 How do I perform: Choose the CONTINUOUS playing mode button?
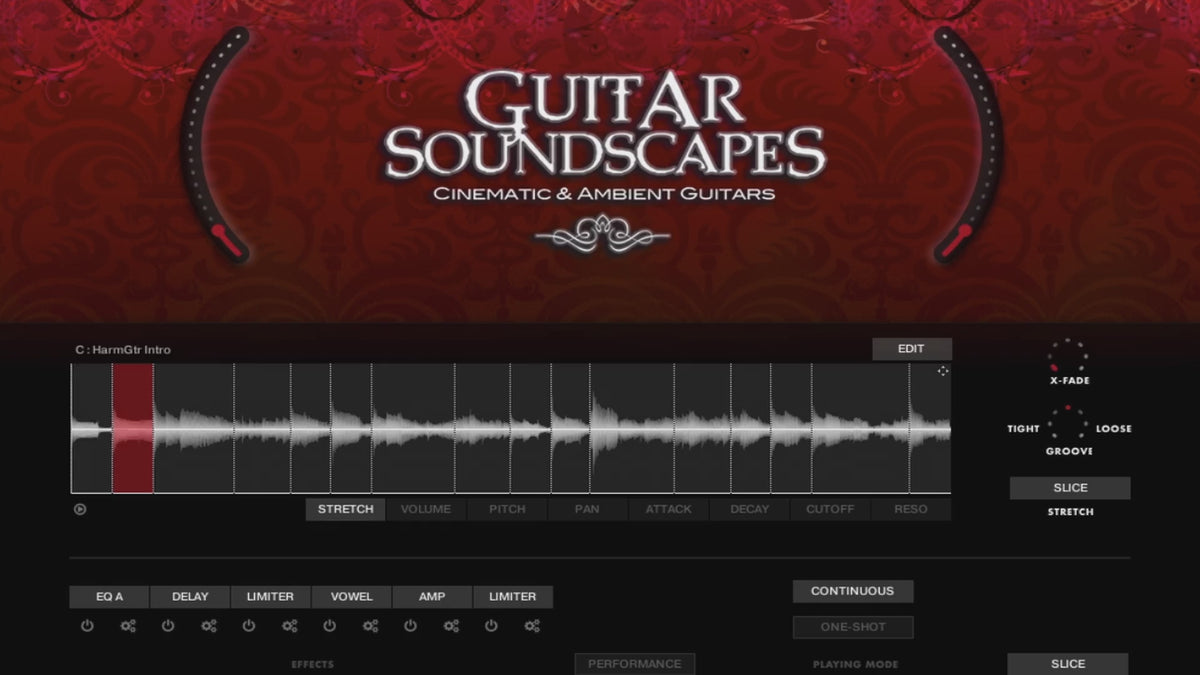point(852,591)
